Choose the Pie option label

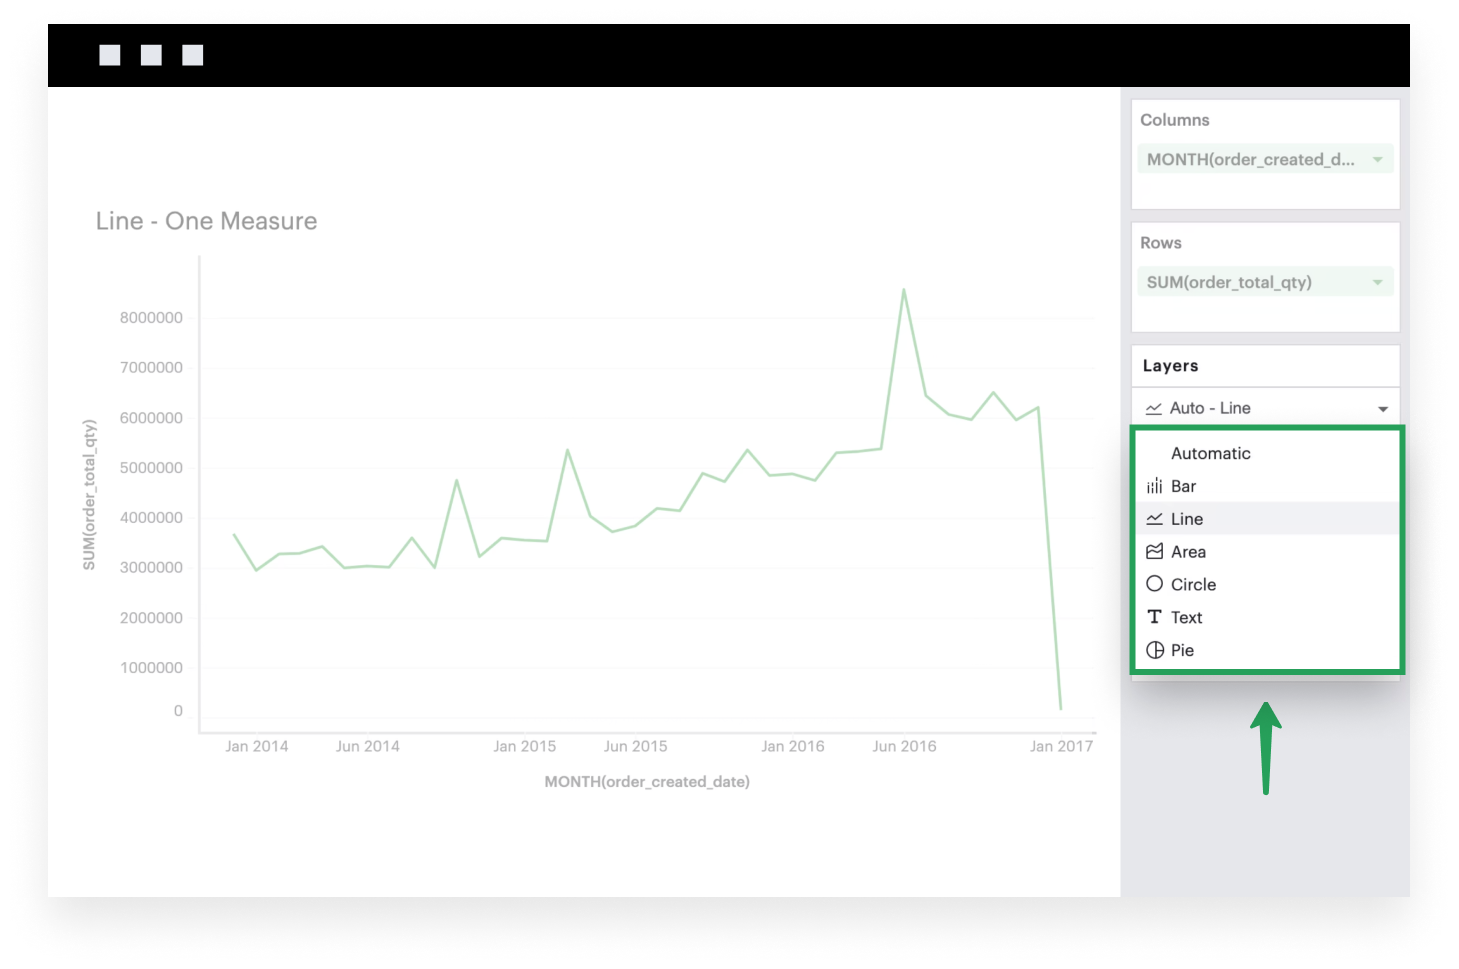(x=1182, y=650)
